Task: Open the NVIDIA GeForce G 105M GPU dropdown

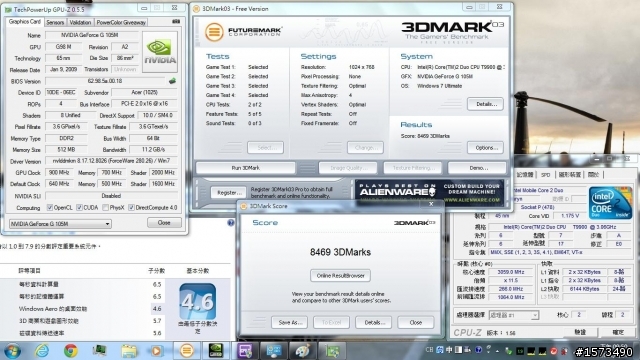Action: click(x=60, y=224)
